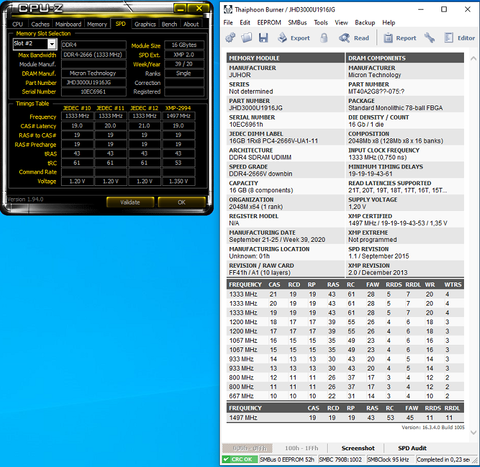
Task: Click the scroll down arrow in report pane
Action: (473, 432)
